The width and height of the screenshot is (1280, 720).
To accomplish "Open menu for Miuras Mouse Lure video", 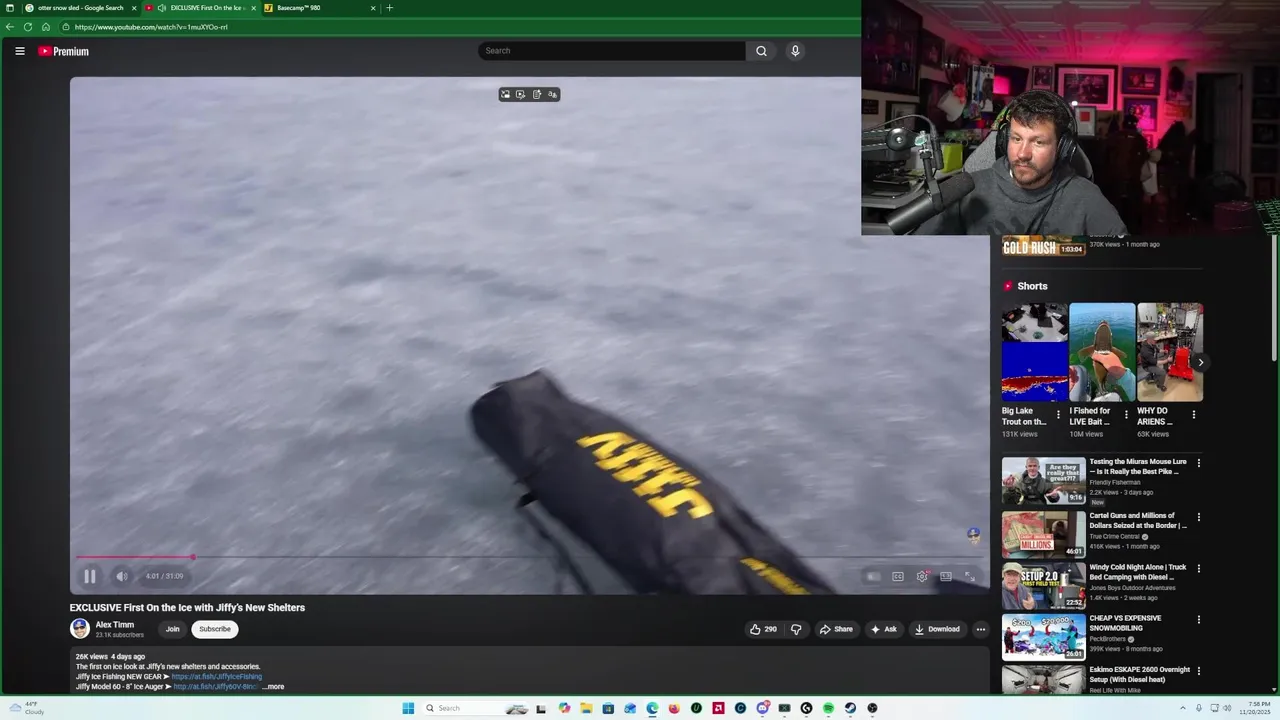I will [x=1199, y=463].
